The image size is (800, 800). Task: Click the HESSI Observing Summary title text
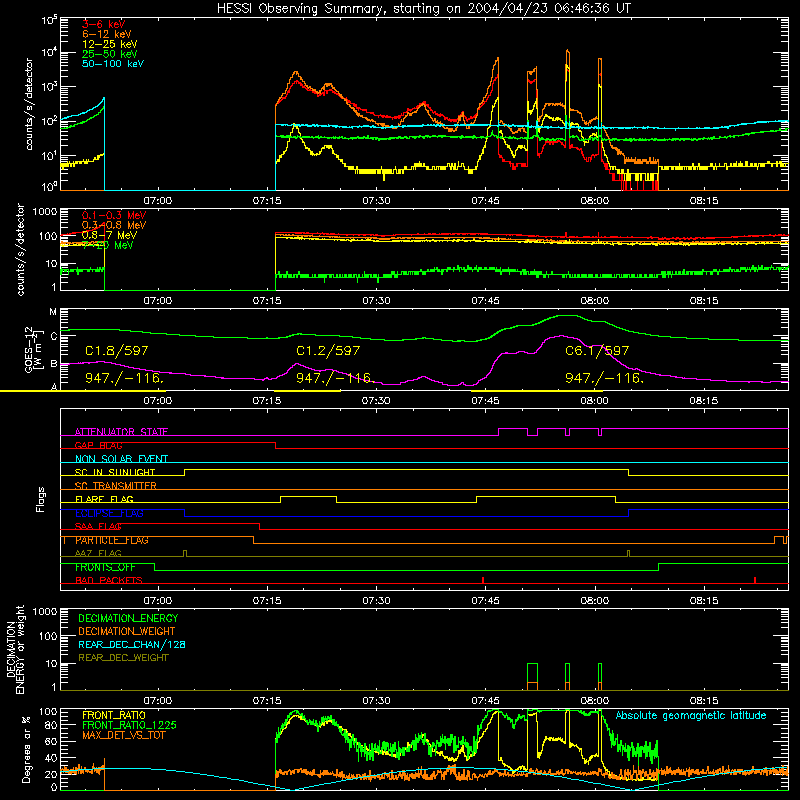[423, 9]
